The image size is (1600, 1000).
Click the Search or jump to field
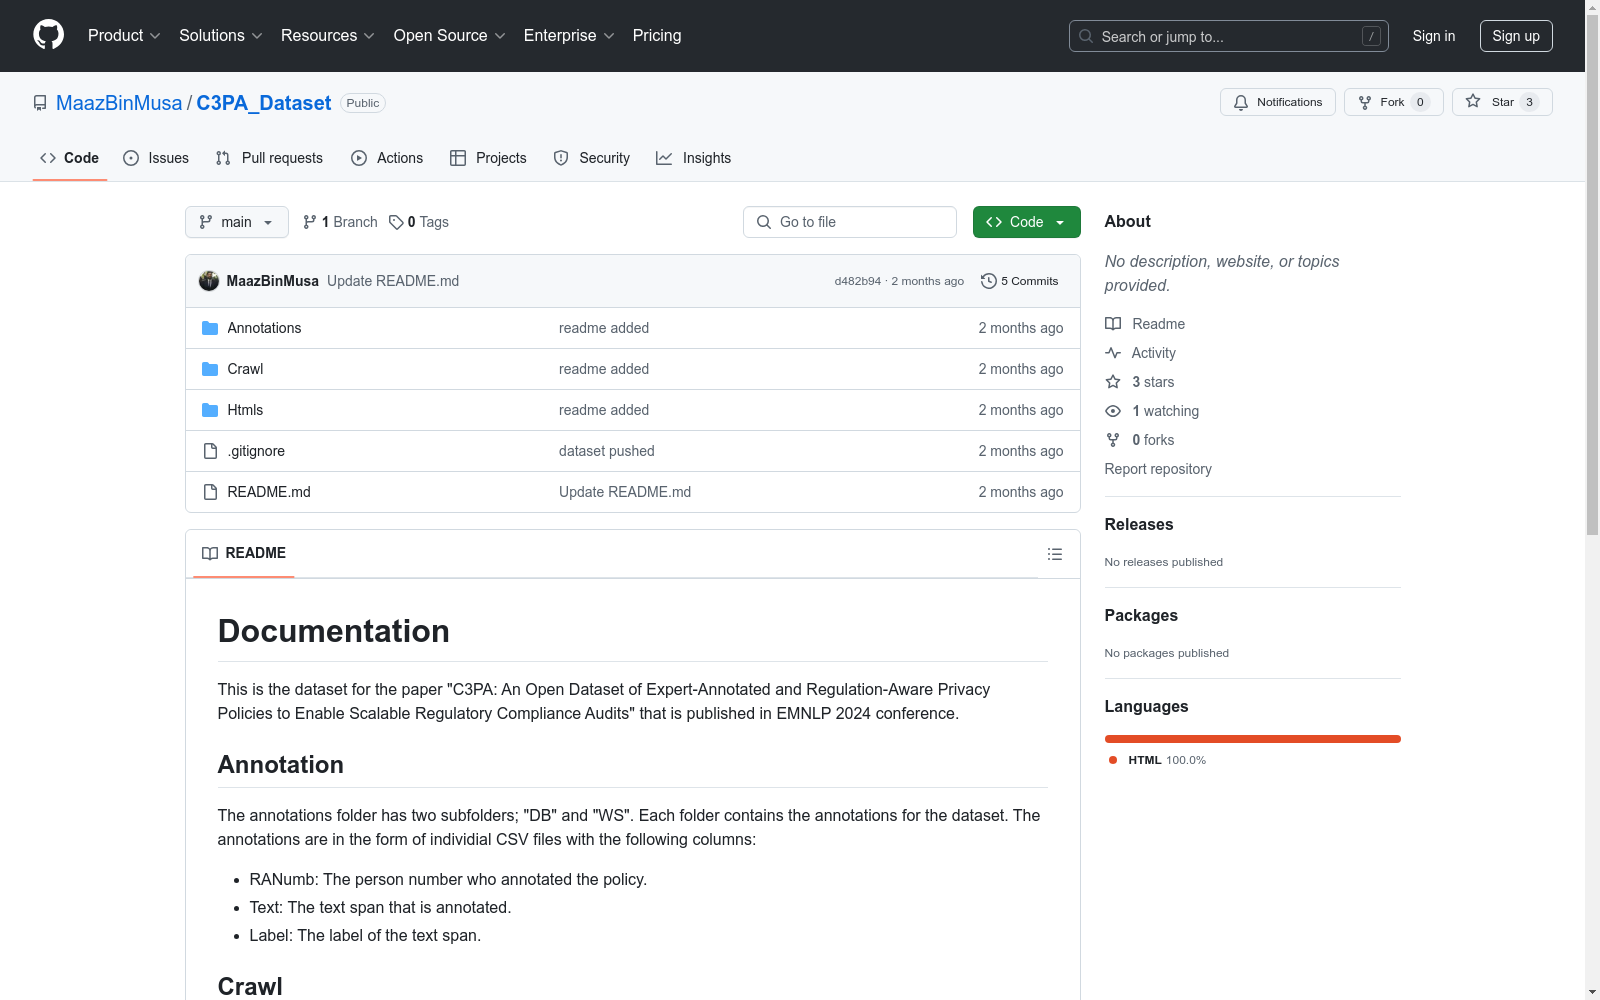click(x=1229, y=36)
